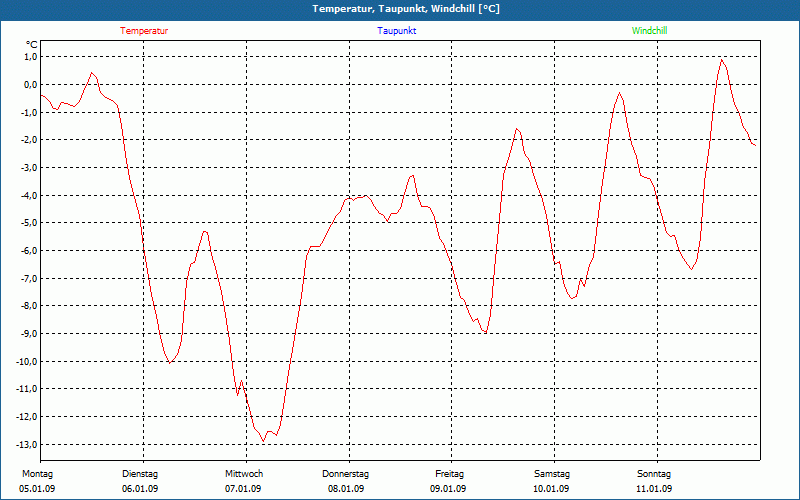800x500 pixels.
Task: Click the Dienstag day label
Action: pyautogui.click(x=140, y=474)
